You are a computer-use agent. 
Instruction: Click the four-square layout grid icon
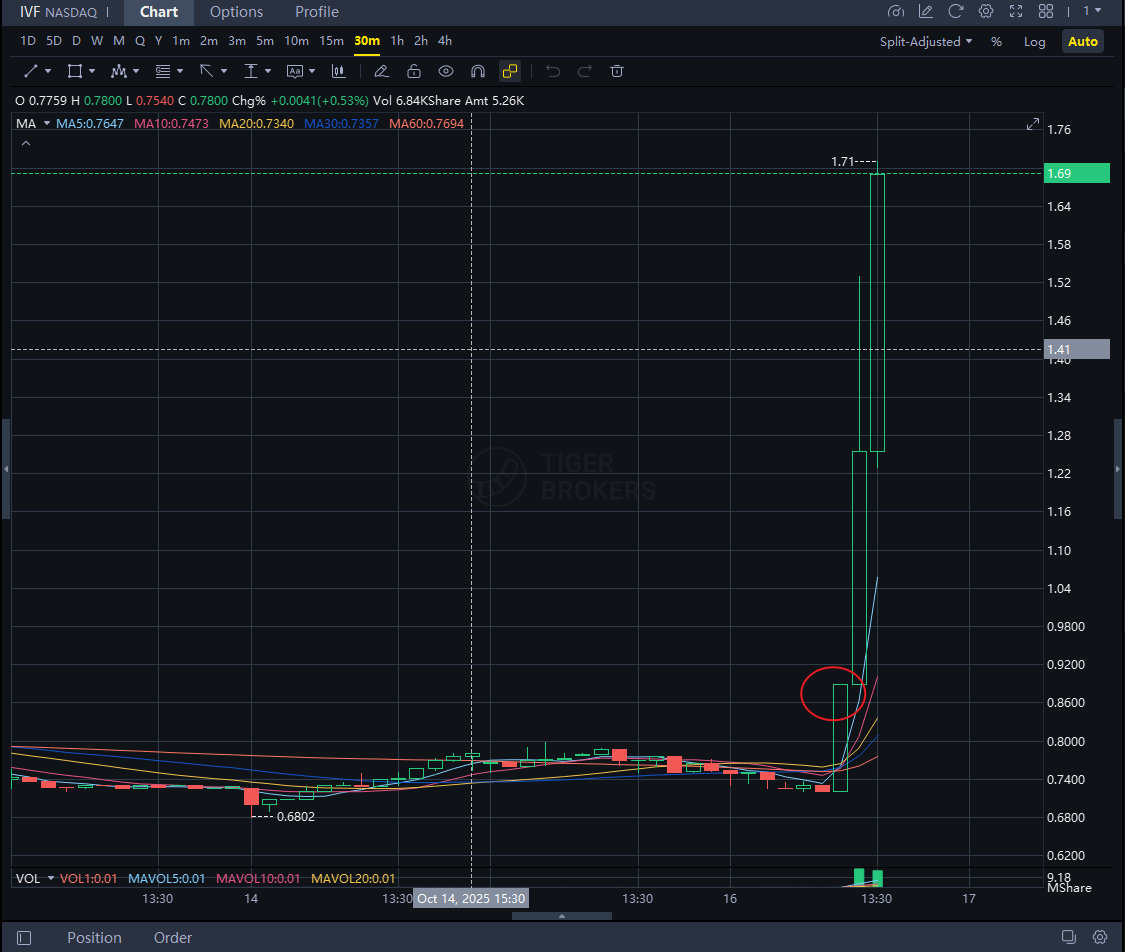click(1046, 11)
